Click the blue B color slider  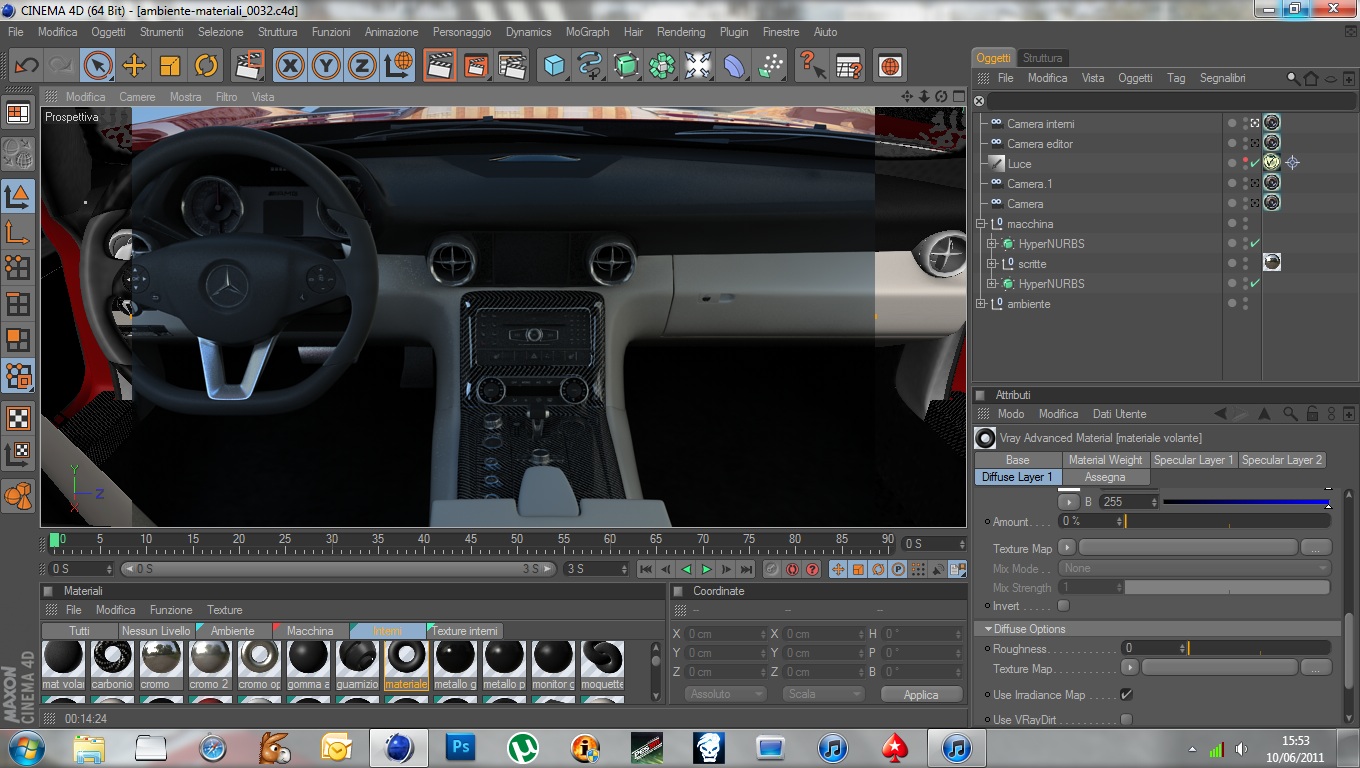[1245, 502]
